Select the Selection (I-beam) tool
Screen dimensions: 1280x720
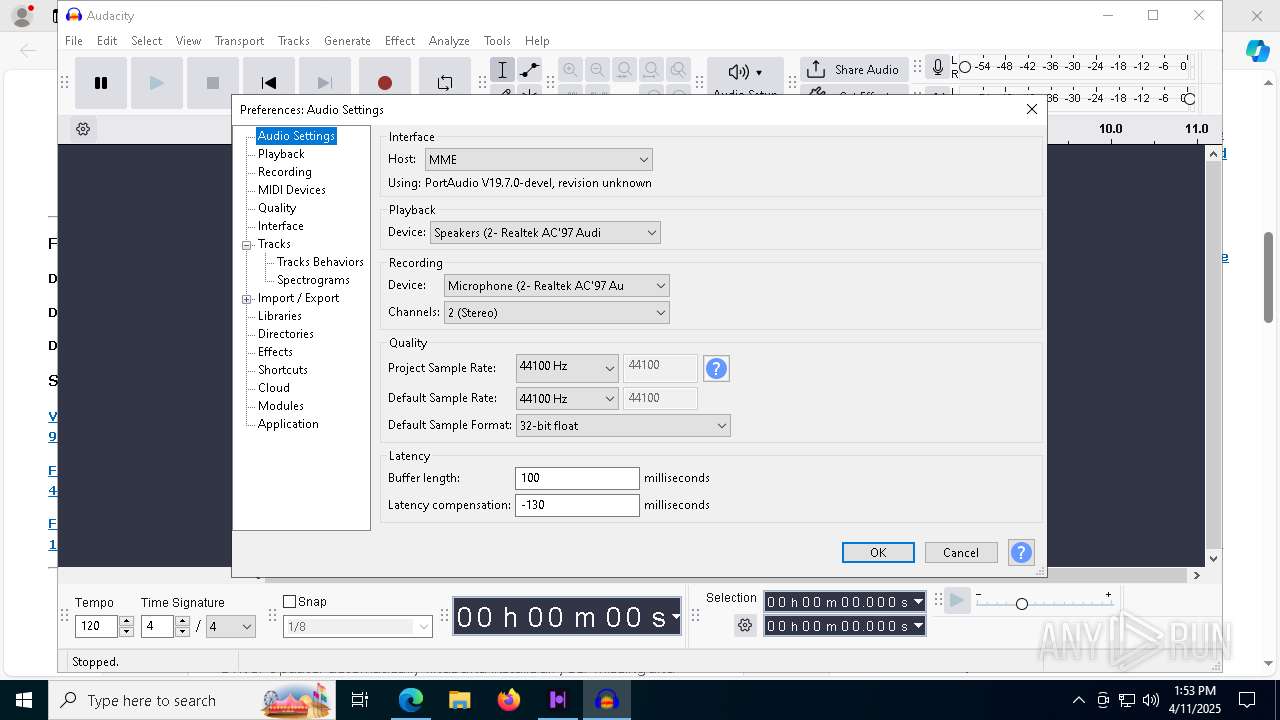tap(503, 70)
